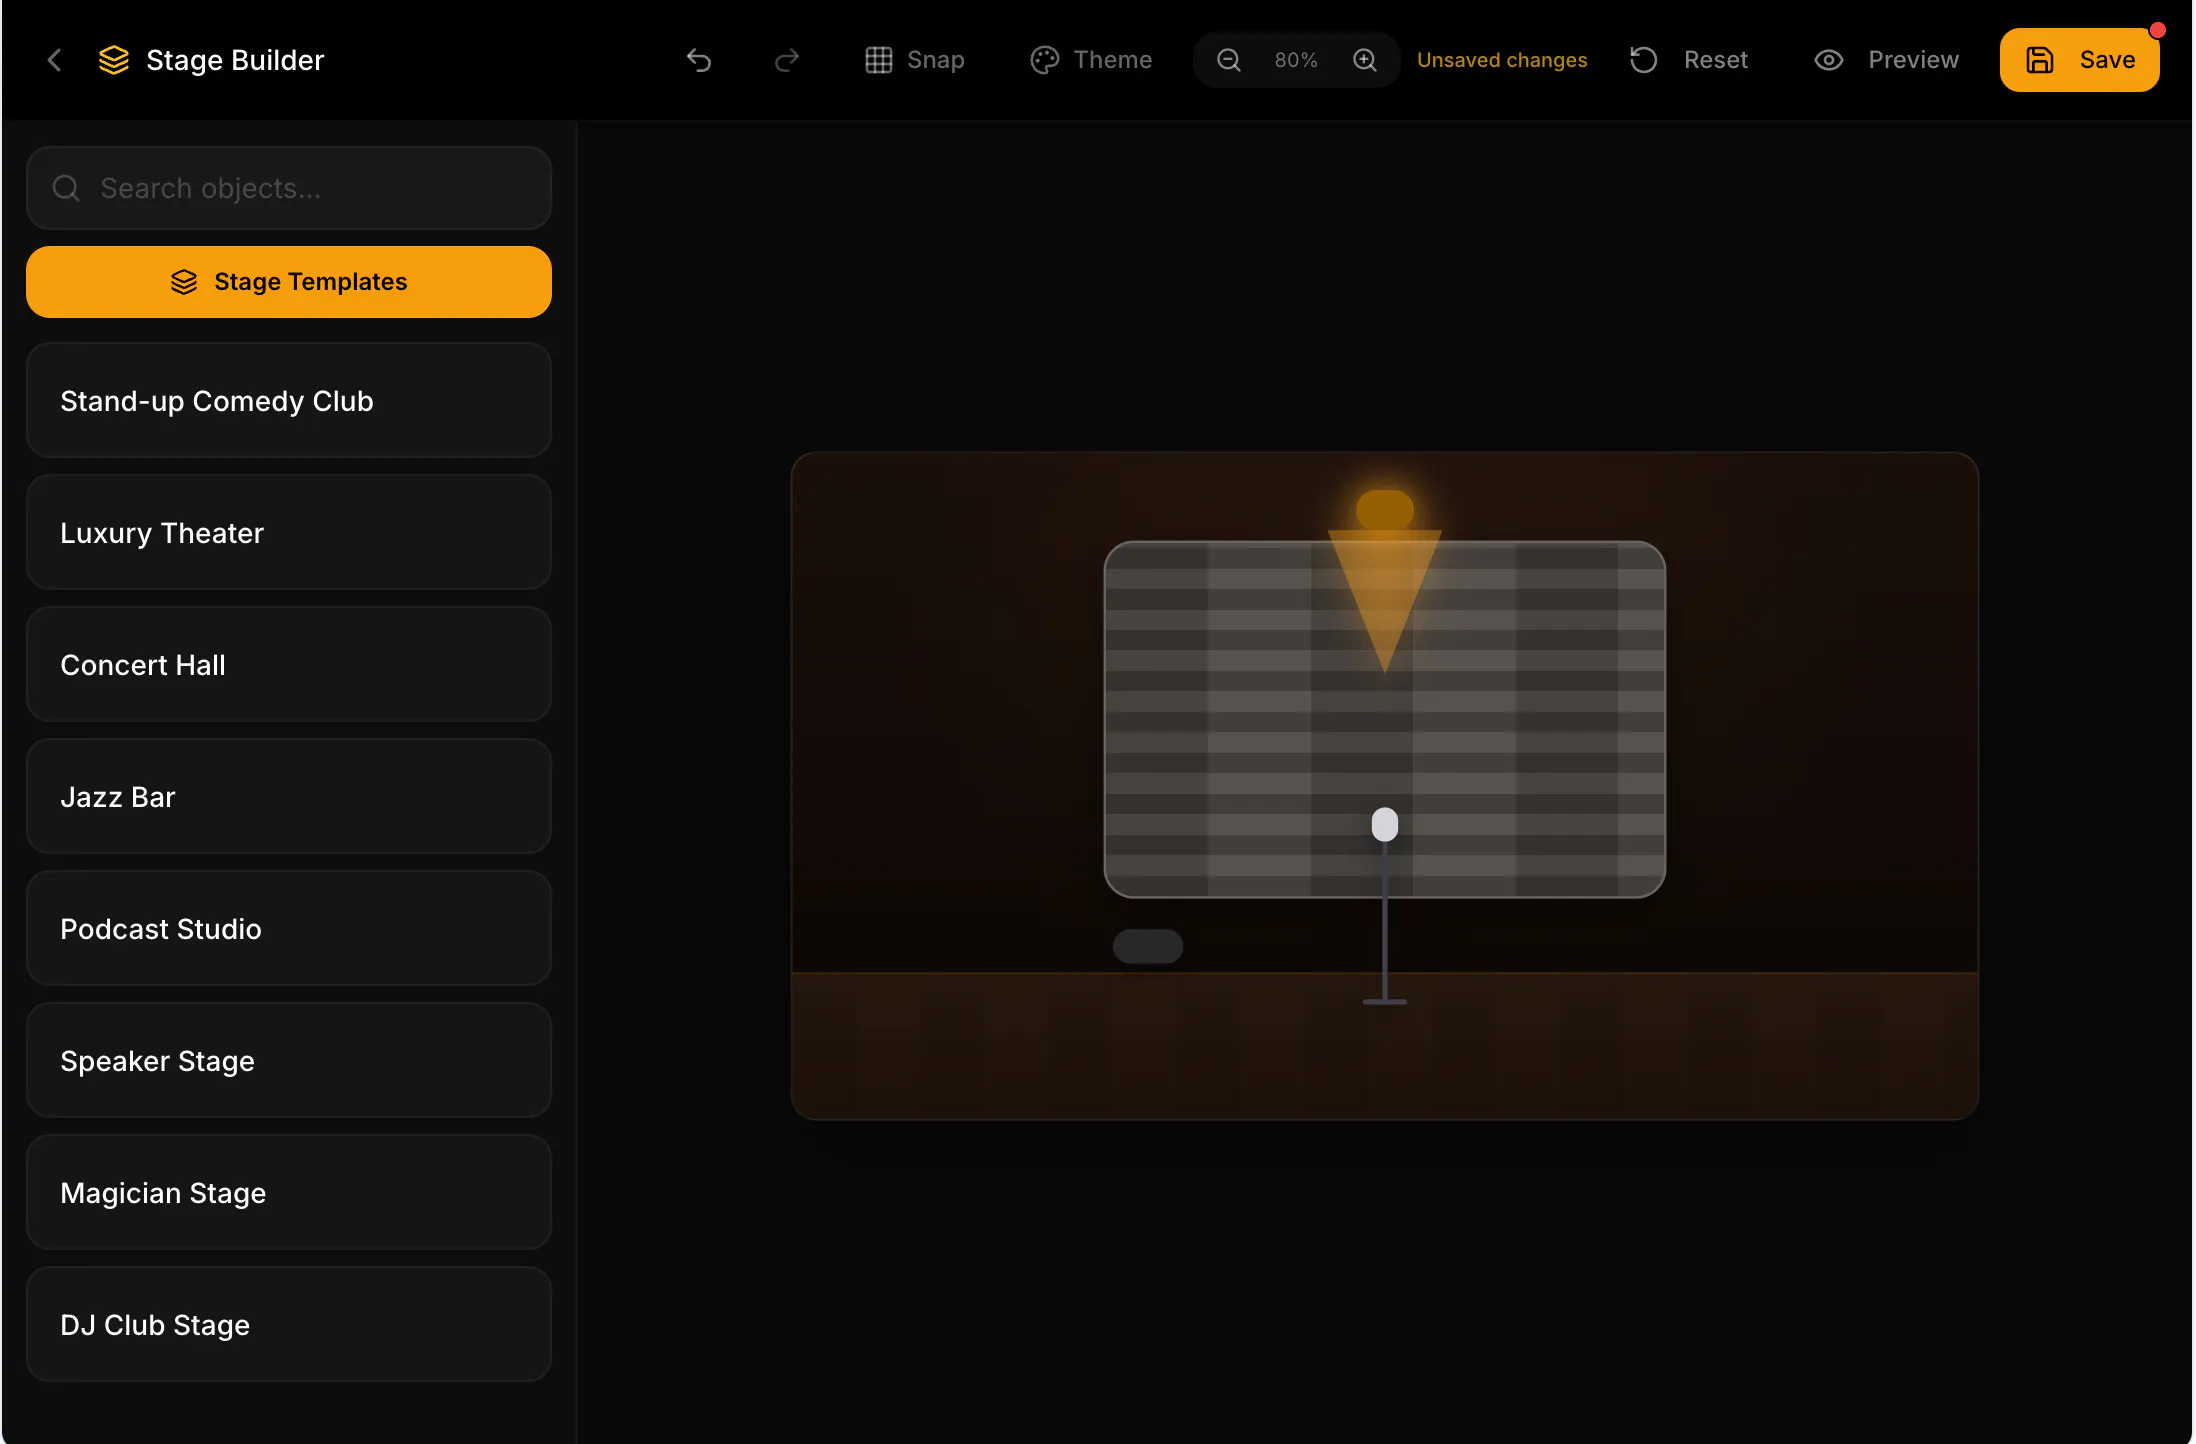2196x1444 pixels.
Task: Select the Luxury Theater template
Action: (289, 533)
